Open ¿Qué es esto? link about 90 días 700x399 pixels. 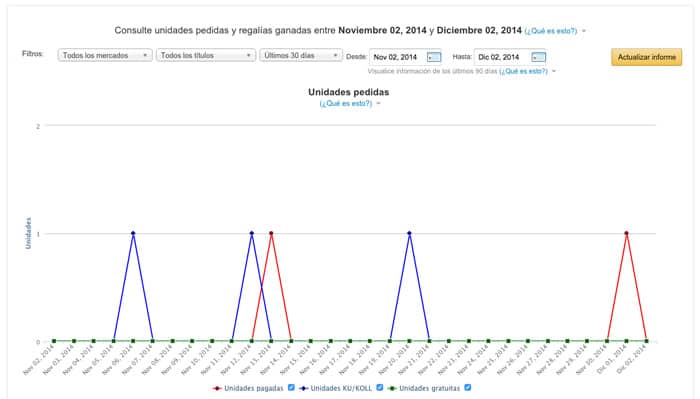tap(523, 71)
